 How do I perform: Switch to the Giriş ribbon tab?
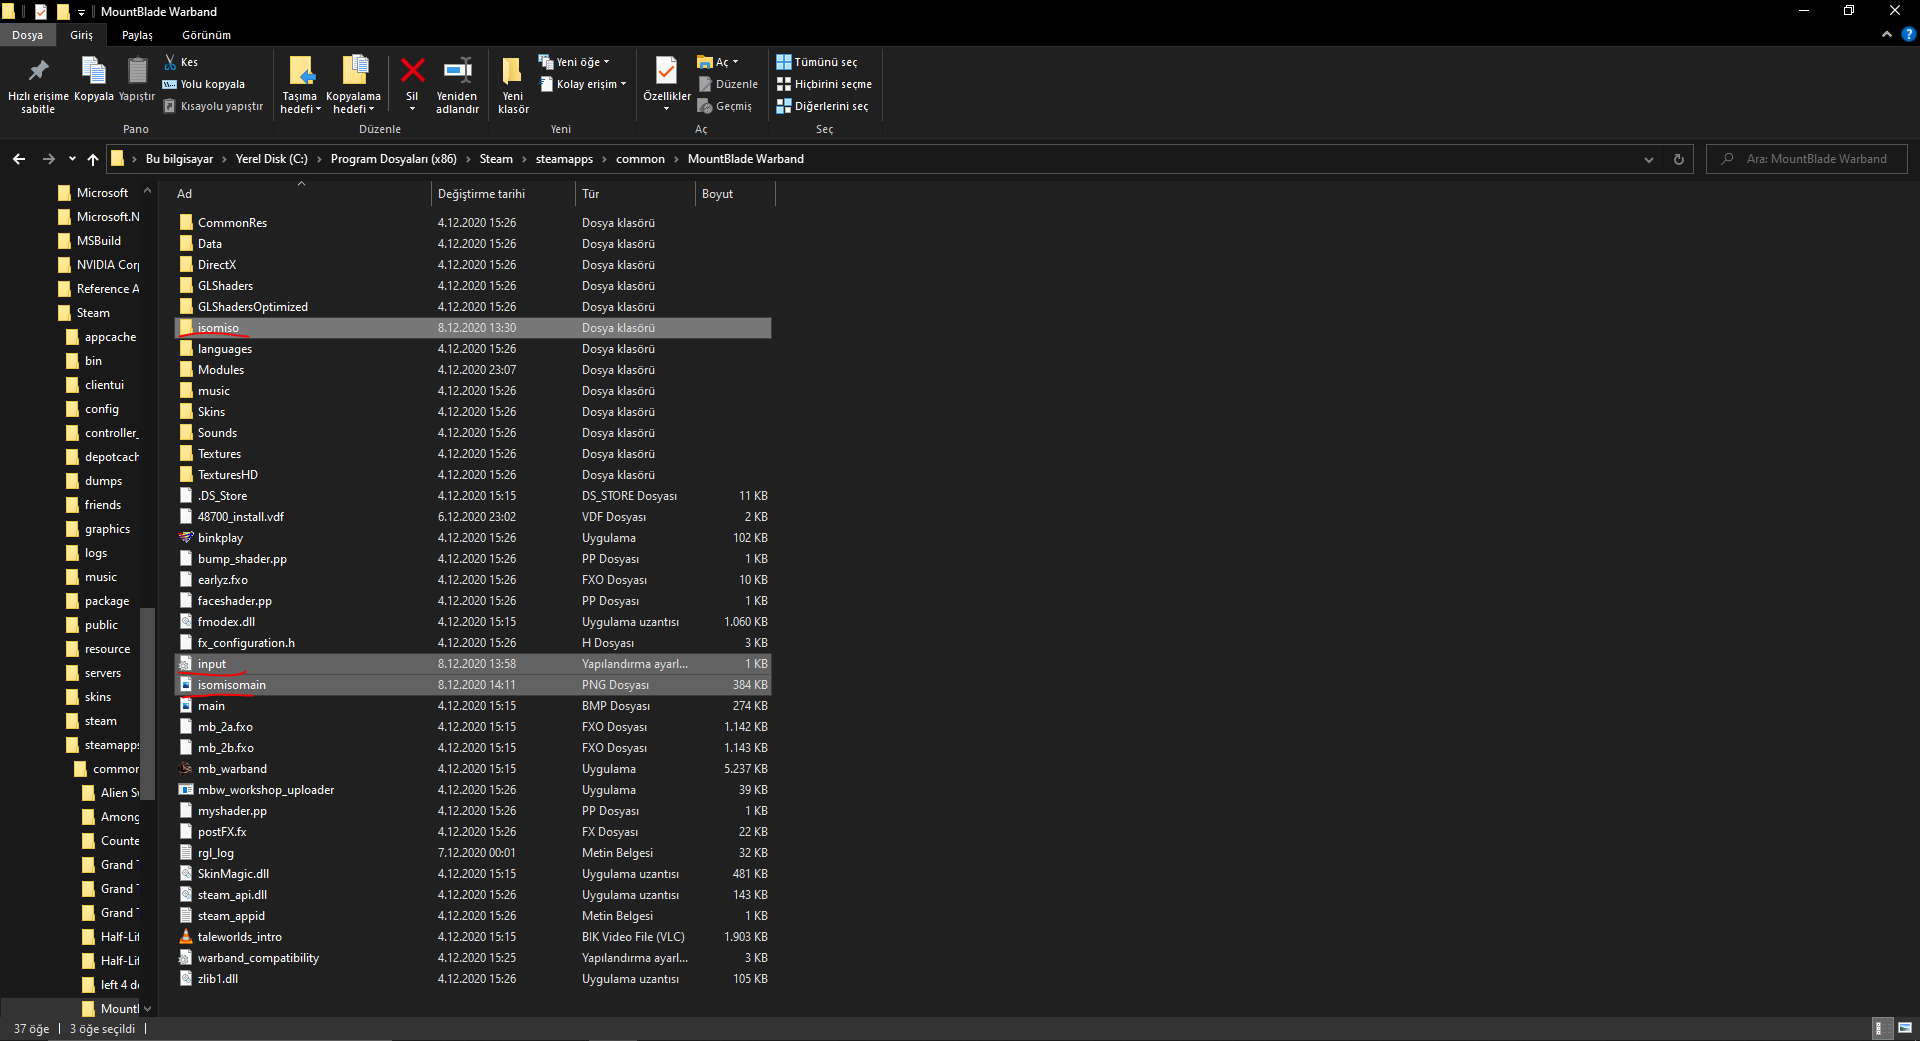pos(81,35)
